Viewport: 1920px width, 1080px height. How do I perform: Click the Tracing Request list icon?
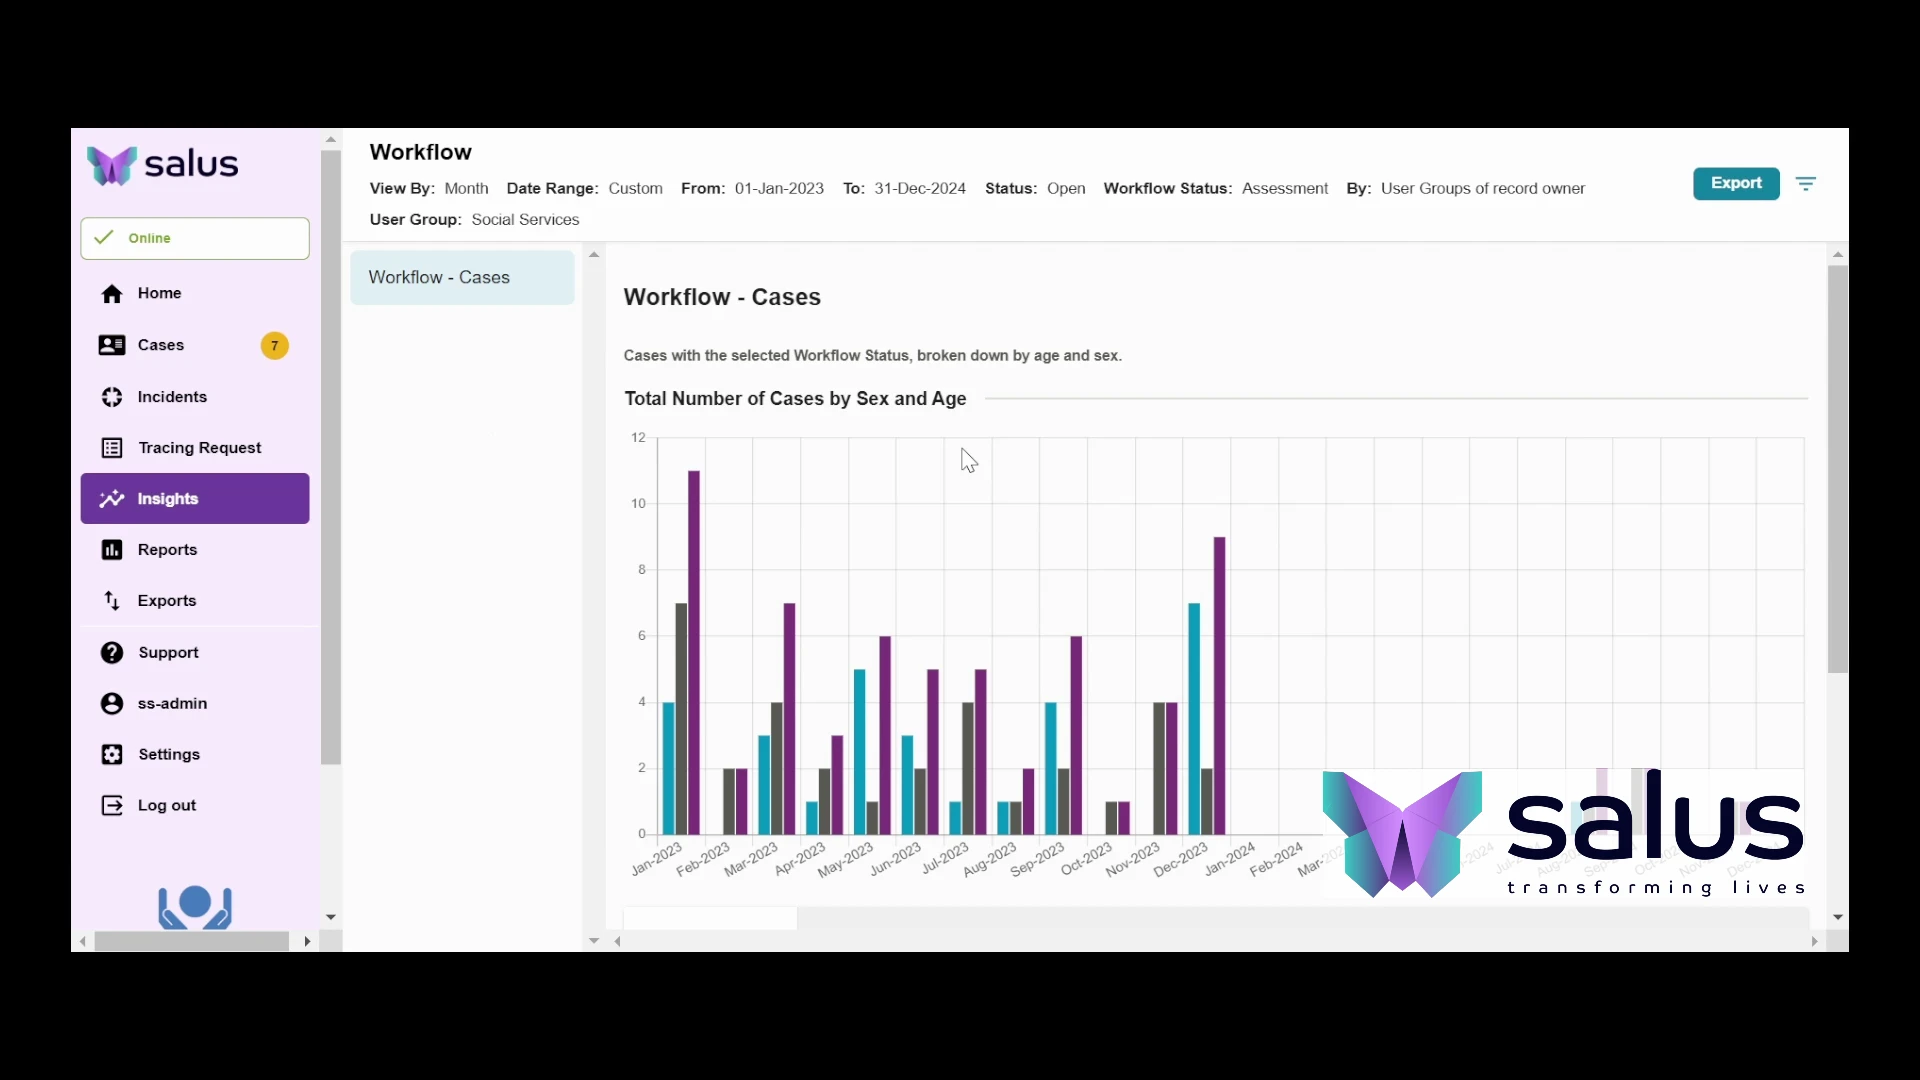point(112,448)
